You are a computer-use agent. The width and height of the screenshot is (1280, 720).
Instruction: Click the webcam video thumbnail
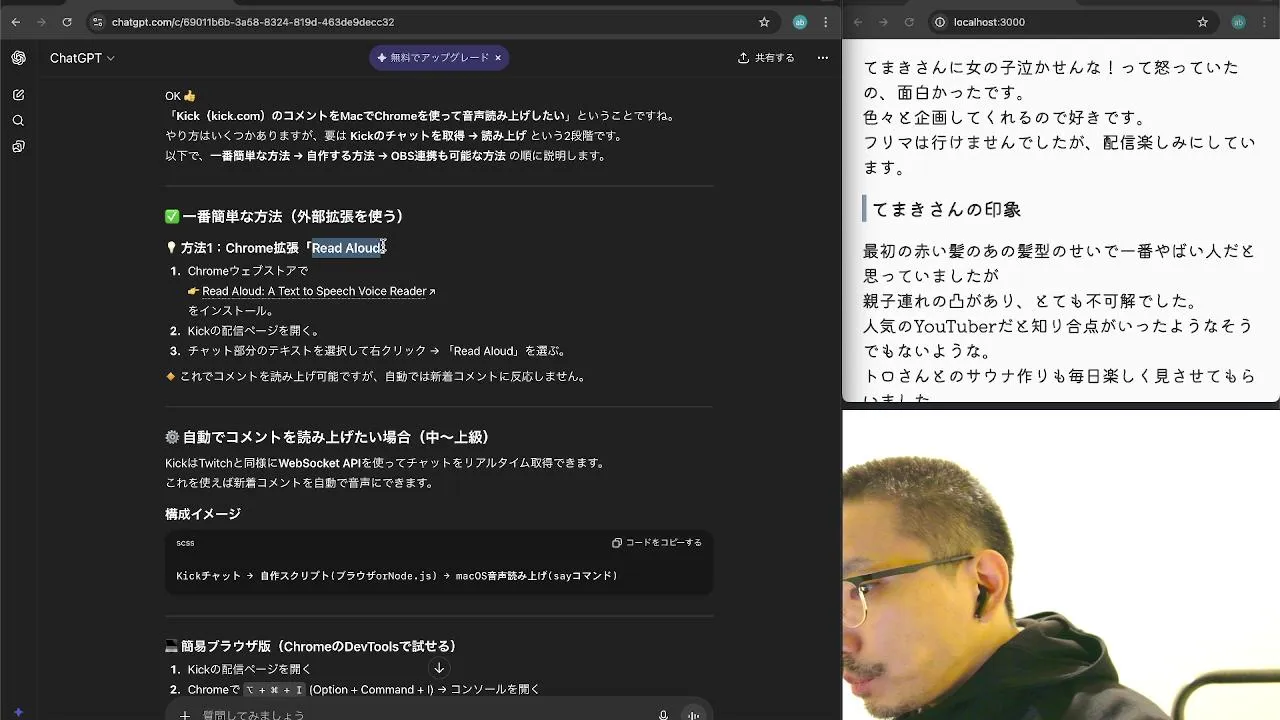click(x=1061, y=565)
